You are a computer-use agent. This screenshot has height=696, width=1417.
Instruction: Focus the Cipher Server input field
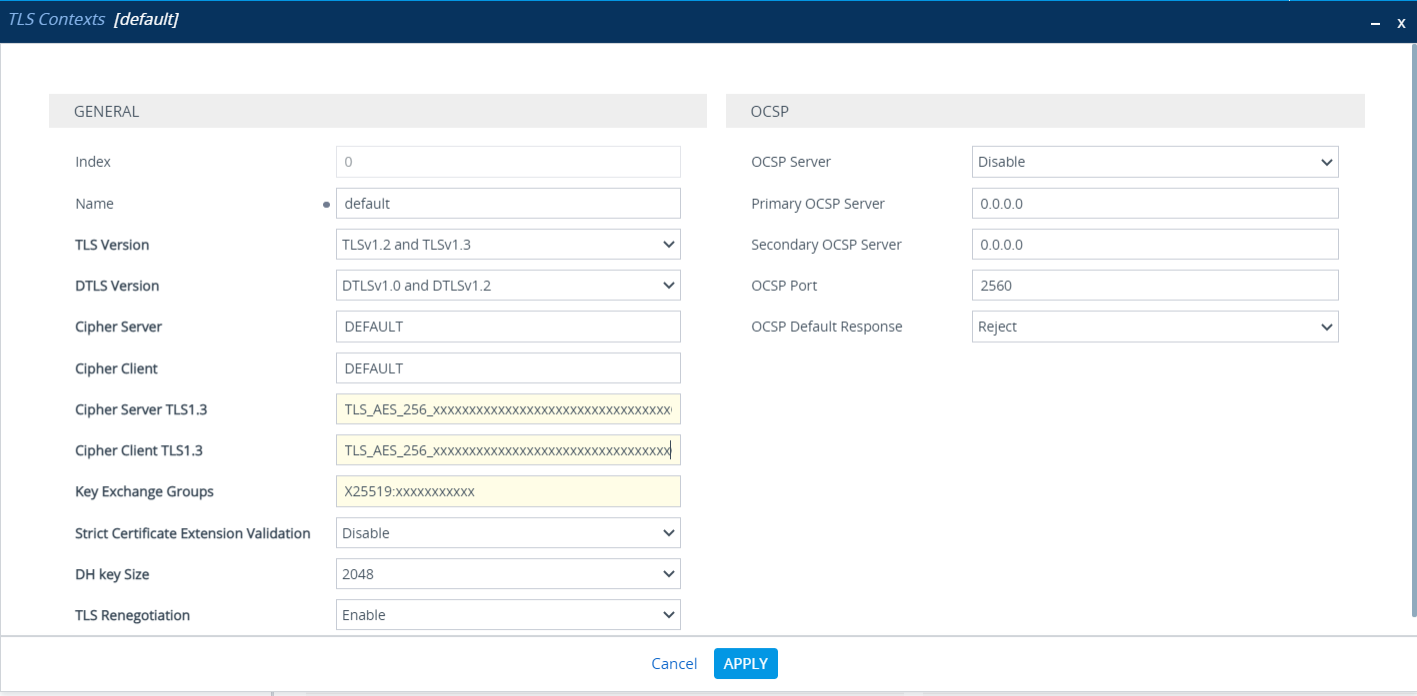pos(508,327)
